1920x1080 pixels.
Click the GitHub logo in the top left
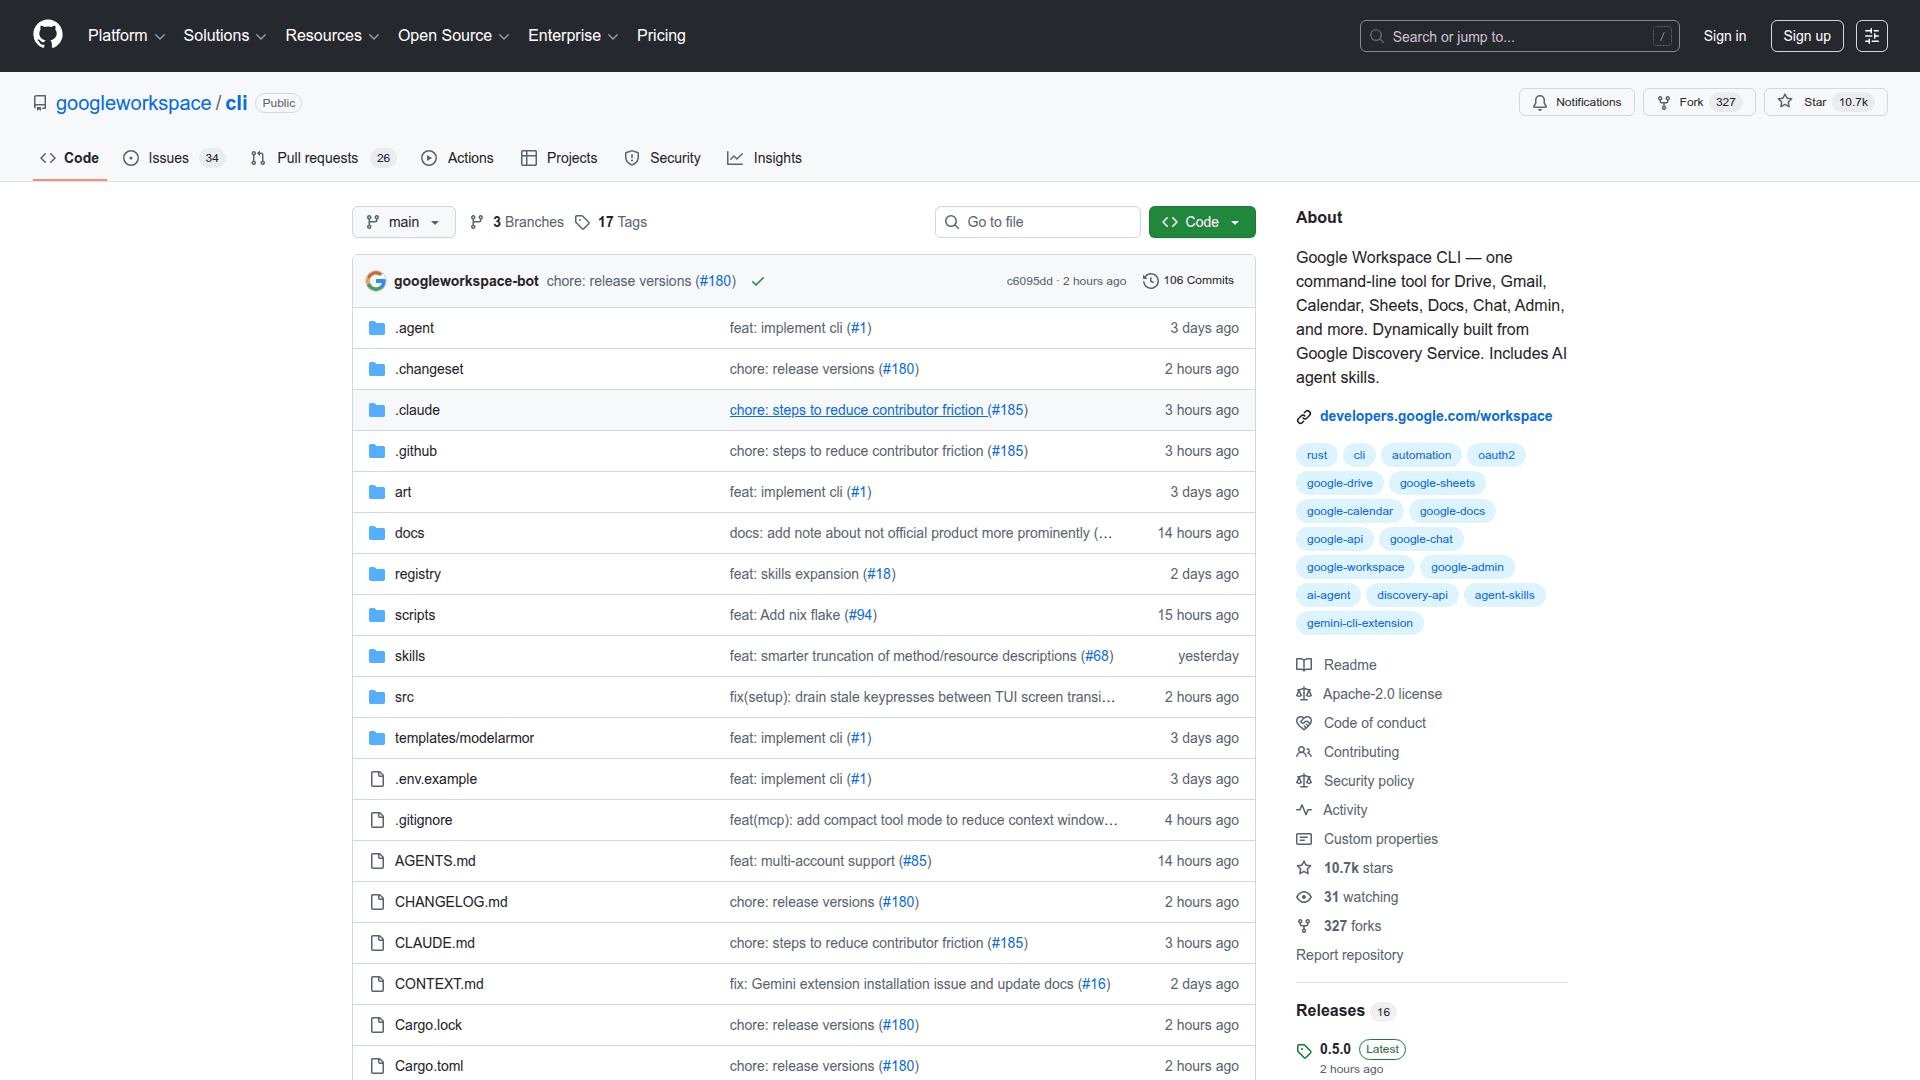(x=47, y=35)
